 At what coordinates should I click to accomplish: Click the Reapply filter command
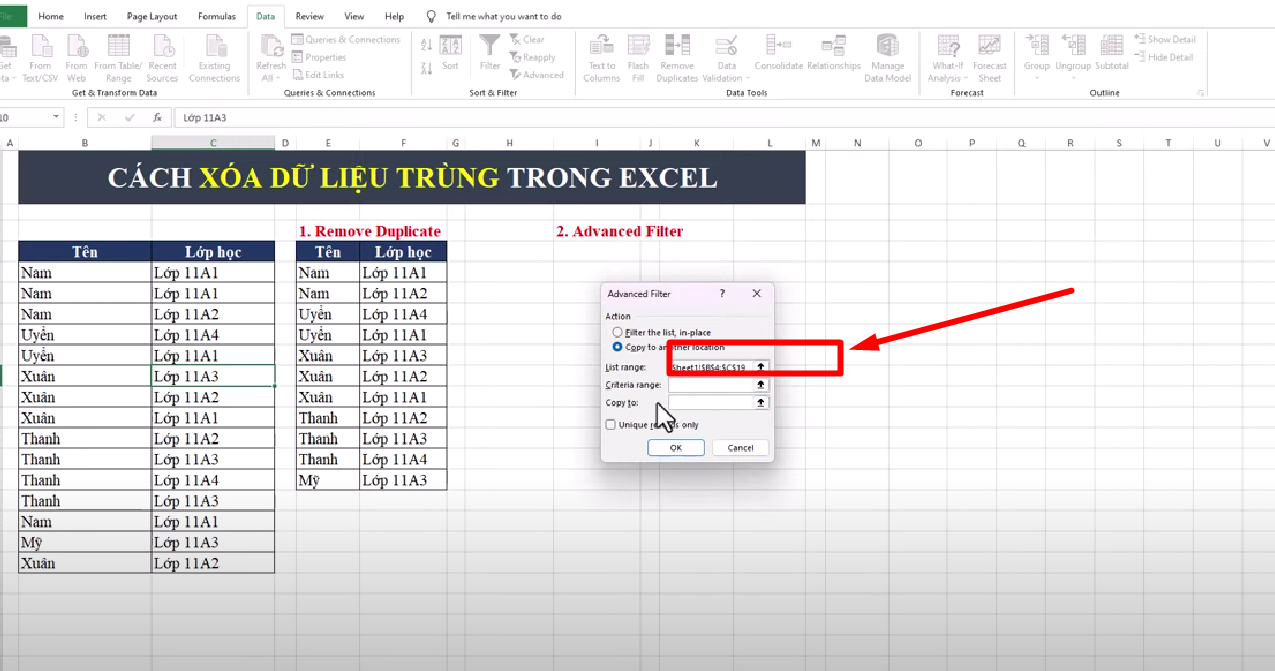pos(532,57)
